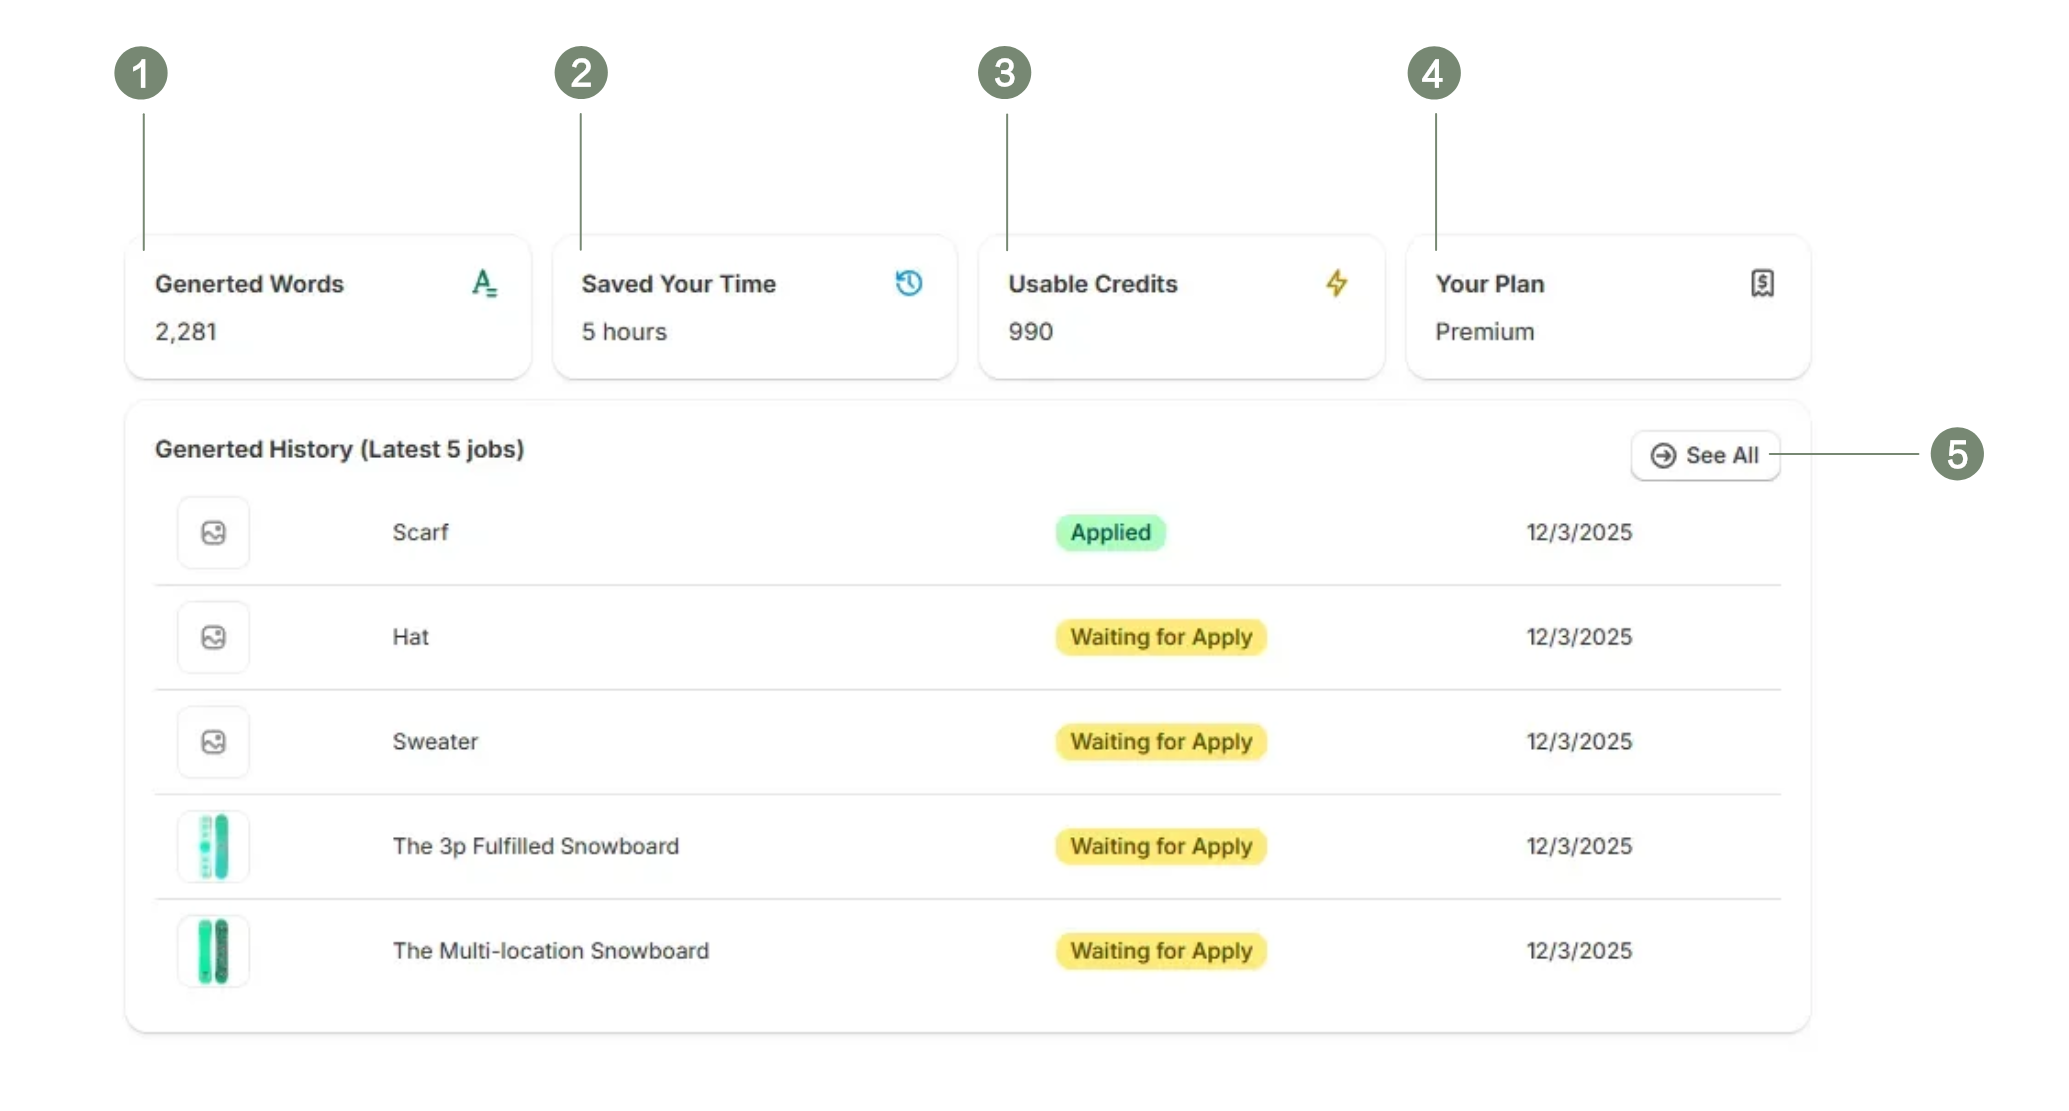Click the Applied status badge for Scarf
The height and width of the screenshot is (1111, 2069).
click(x=1110, y=533)
